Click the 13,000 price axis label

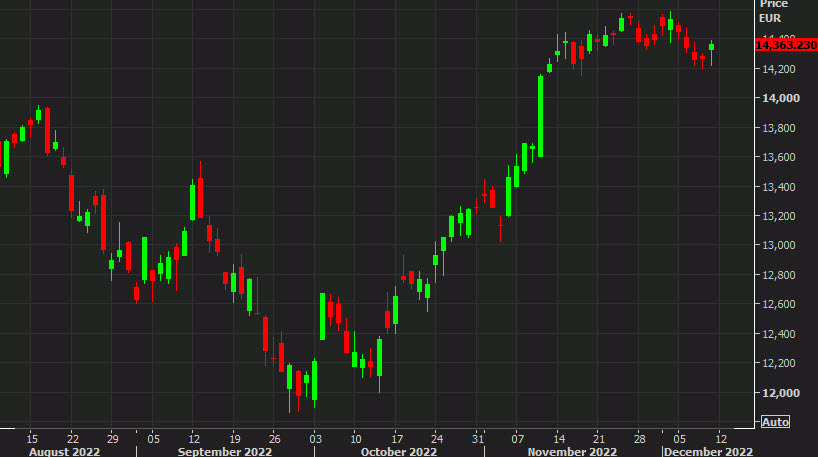click(781, 245)
